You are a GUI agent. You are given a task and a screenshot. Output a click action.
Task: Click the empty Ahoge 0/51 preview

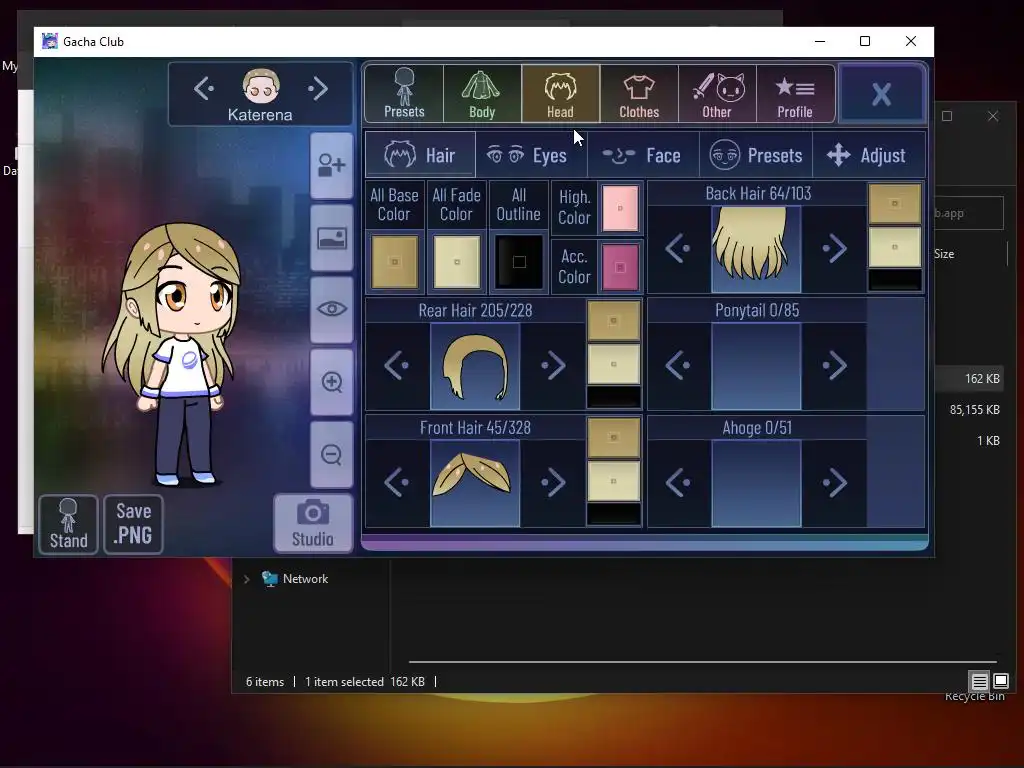click(x=756, y=483)
